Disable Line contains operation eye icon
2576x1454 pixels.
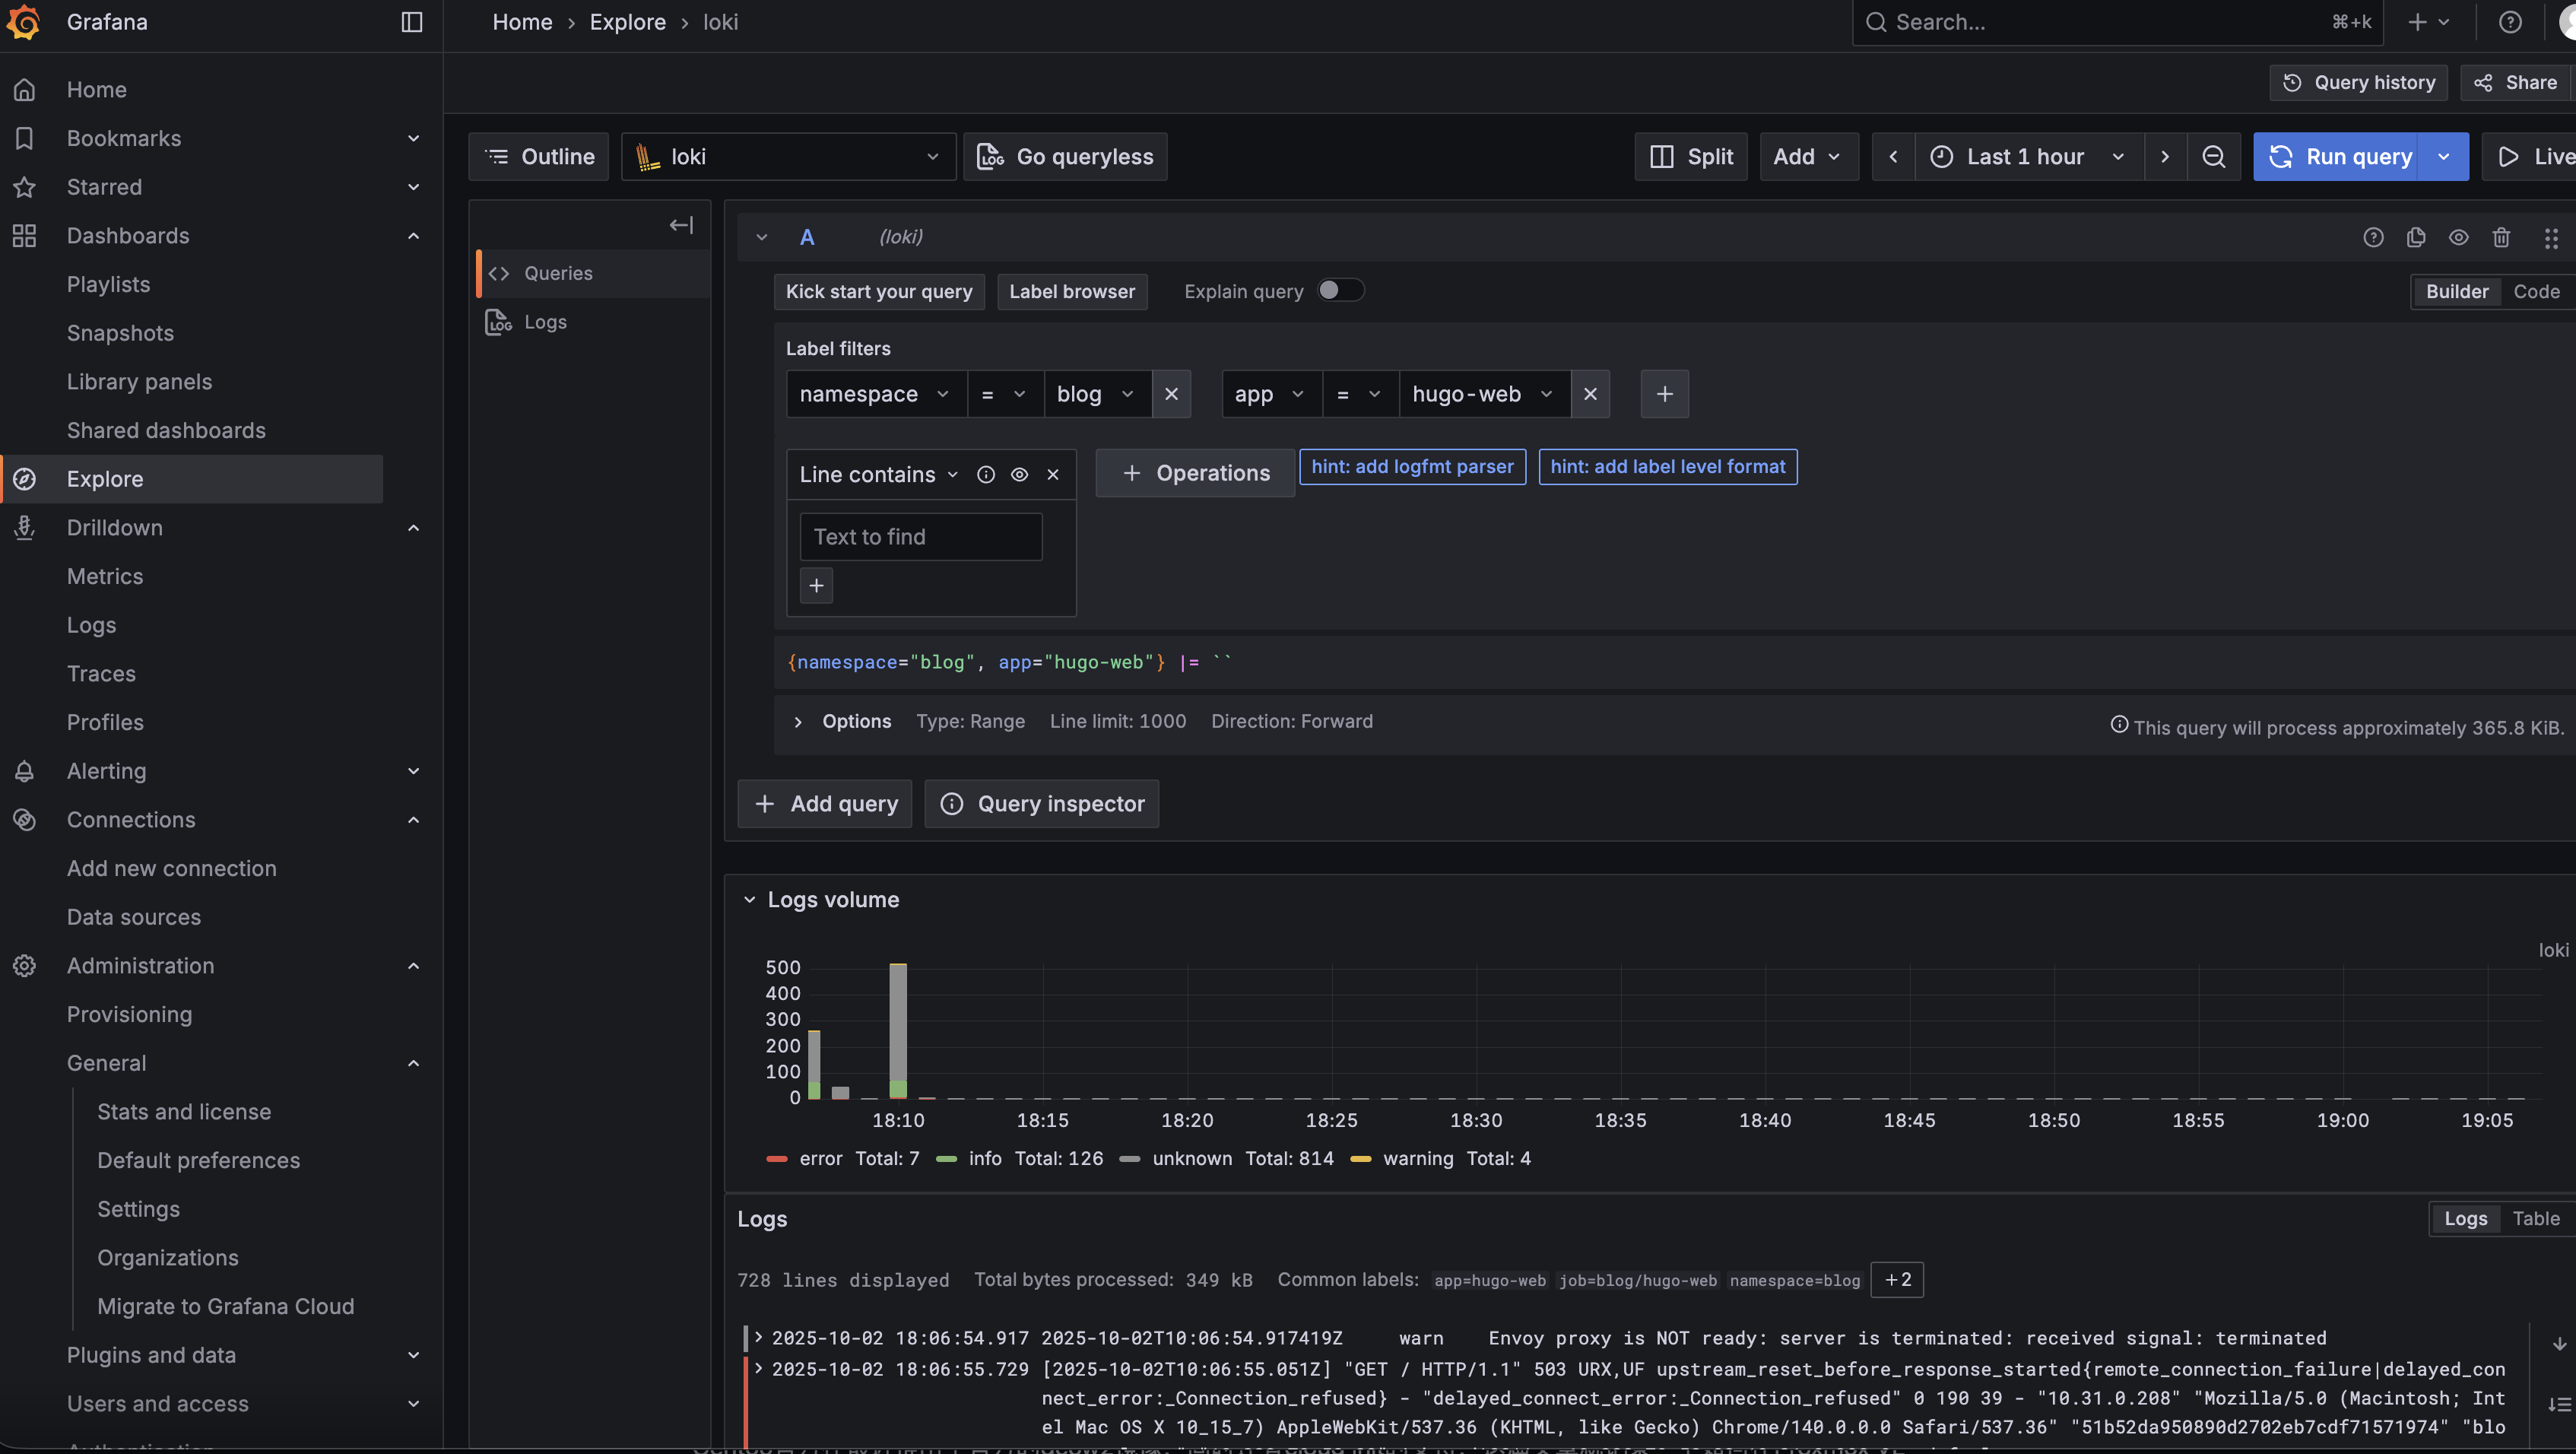tap(1019, 475)
